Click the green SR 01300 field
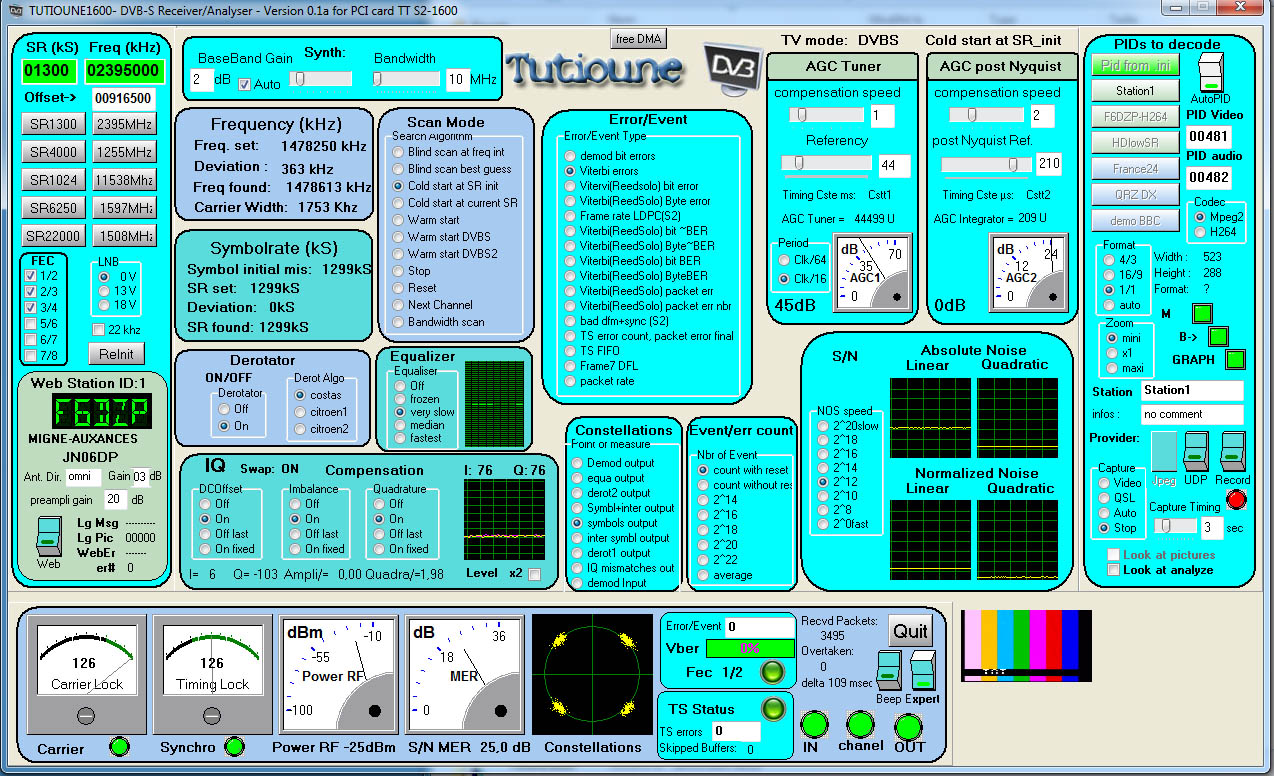The height and width of the screenshot is (776, 1274). (49, 70)
